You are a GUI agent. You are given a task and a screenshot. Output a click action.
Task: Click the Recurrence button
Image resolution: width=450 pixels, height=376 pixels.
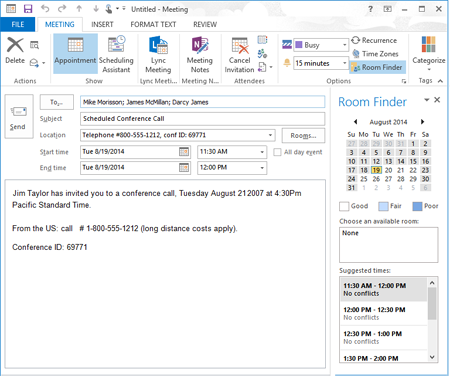[x=374, y=40]
